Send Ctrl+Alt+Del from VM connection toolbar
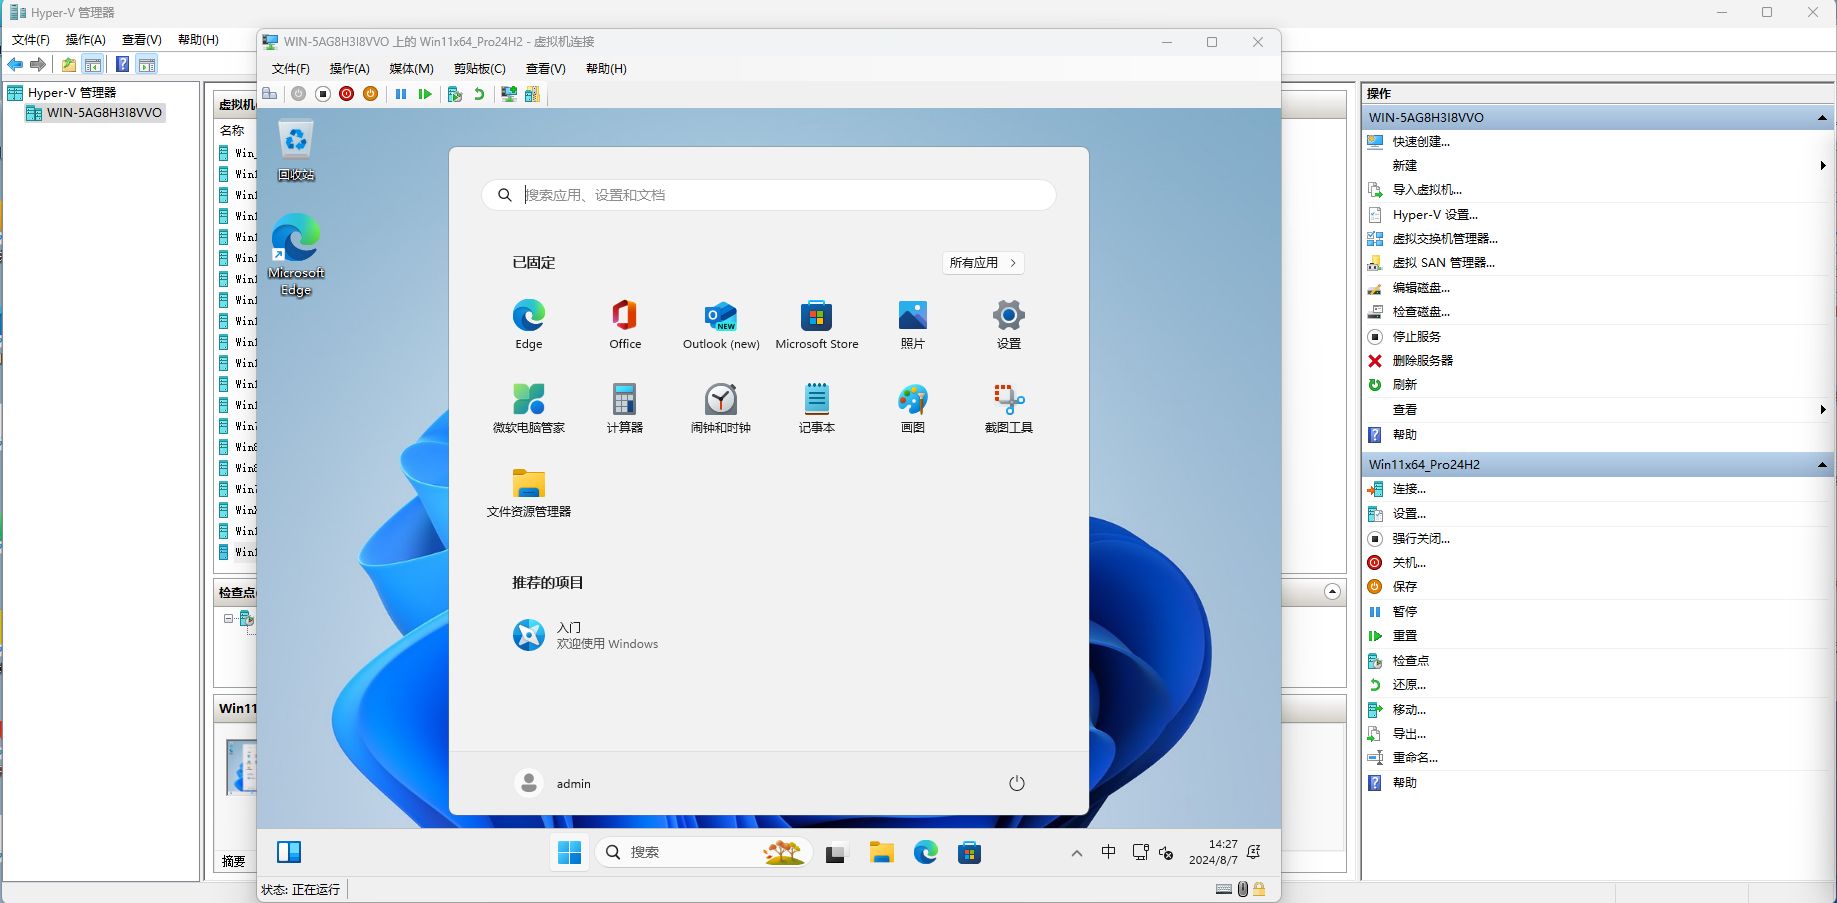Screen dimensions: 1837x903 270,94
